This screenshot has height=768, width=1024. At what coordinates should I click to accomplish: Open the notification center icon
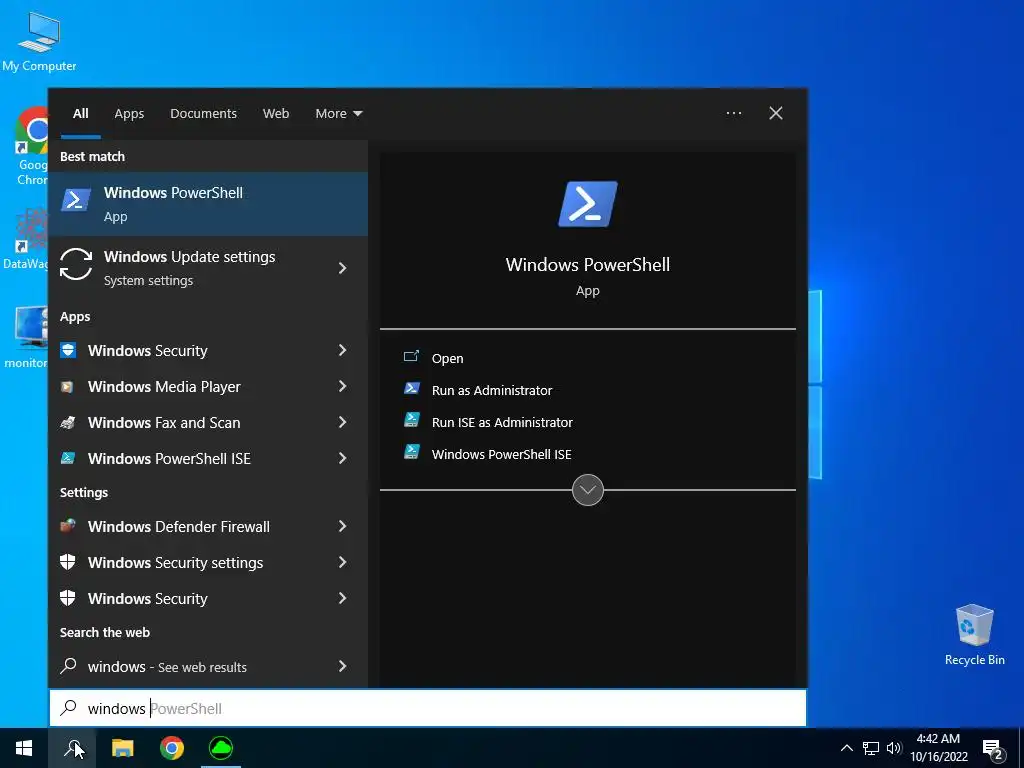[x=993, y=749]
